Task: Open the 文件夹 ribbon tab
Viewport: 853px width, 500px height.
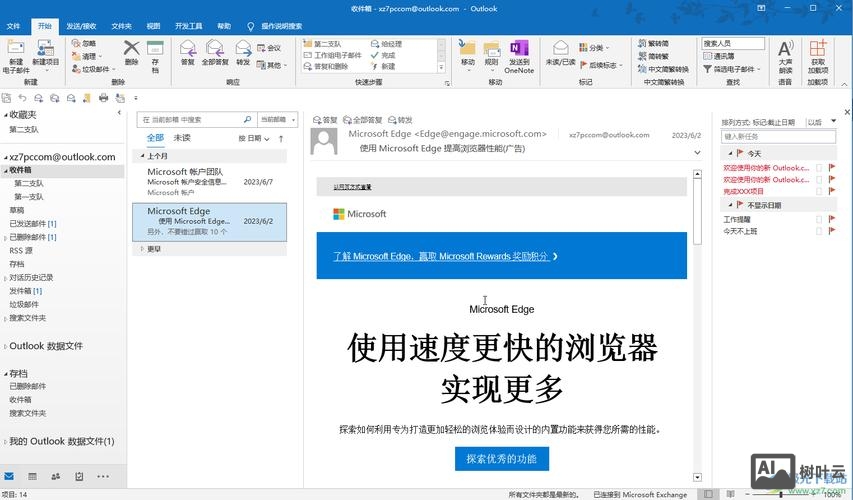Action: [x=121, y=26]
